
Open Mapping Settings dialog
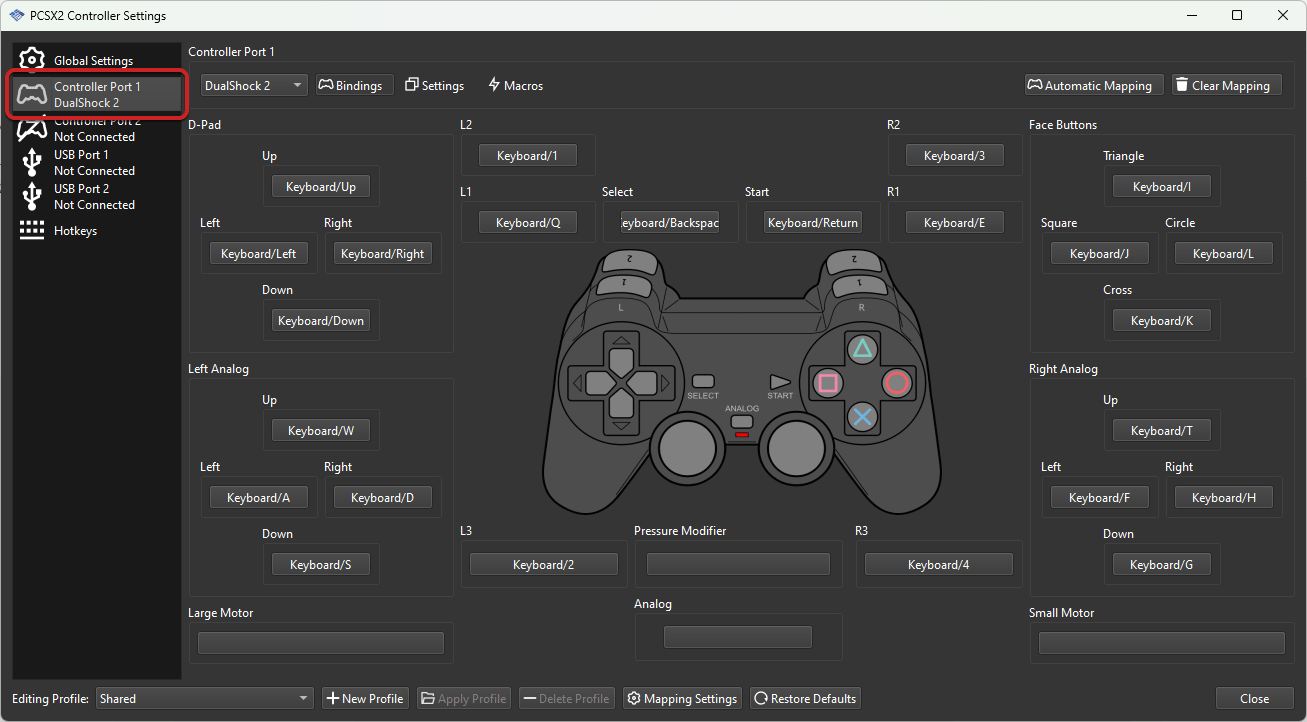point(683,699)
